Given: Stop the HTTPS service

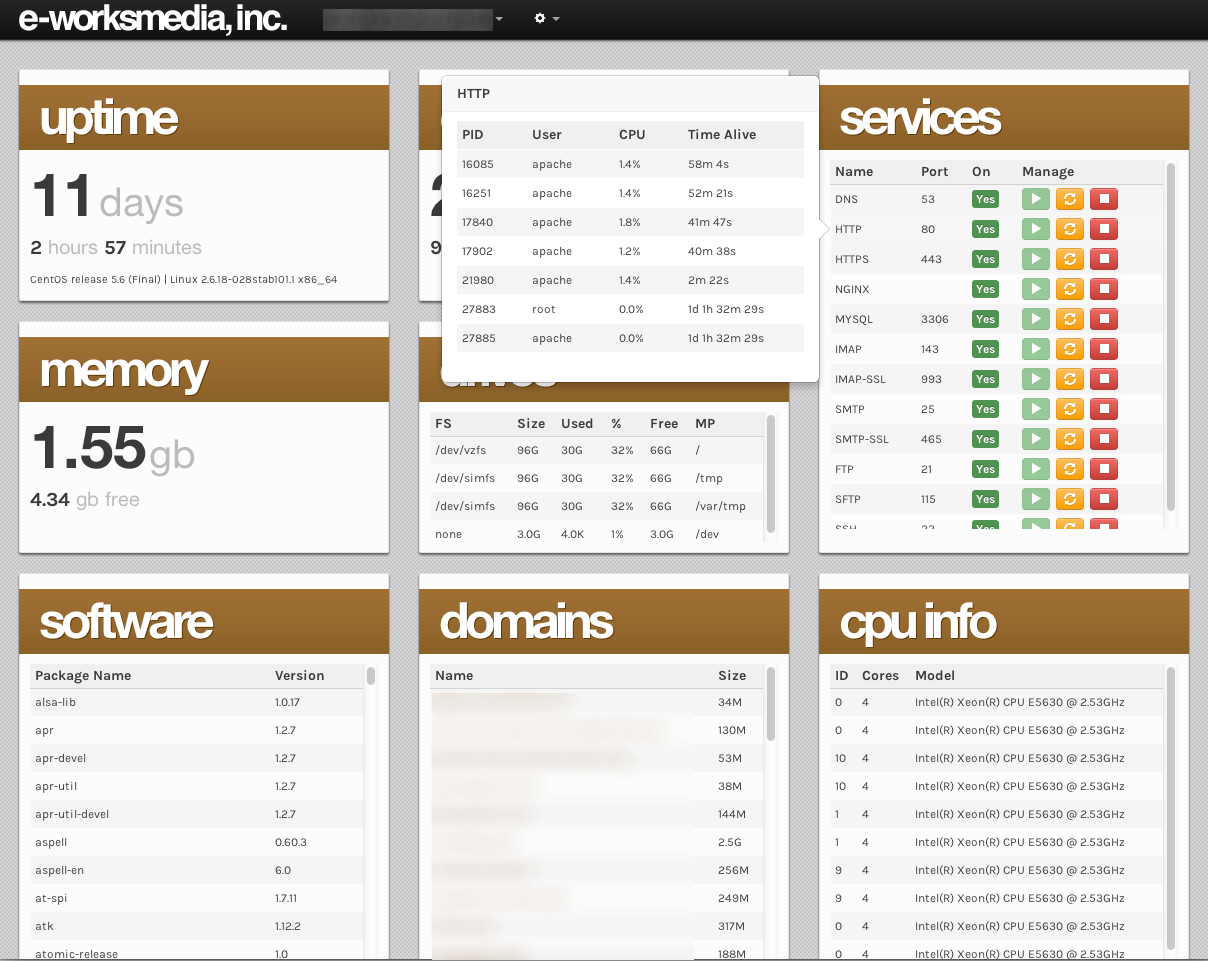Looking at the screenshot, I should point(1103,259).
